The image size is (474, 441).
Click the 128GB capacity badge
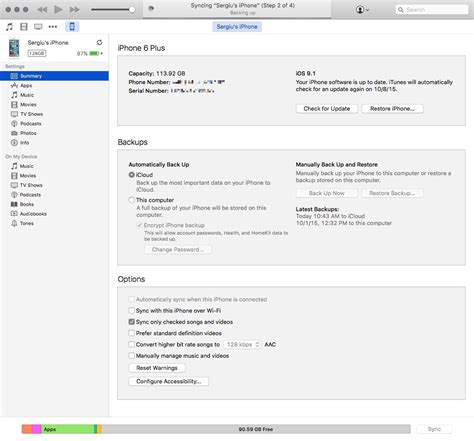coord(37,53)
